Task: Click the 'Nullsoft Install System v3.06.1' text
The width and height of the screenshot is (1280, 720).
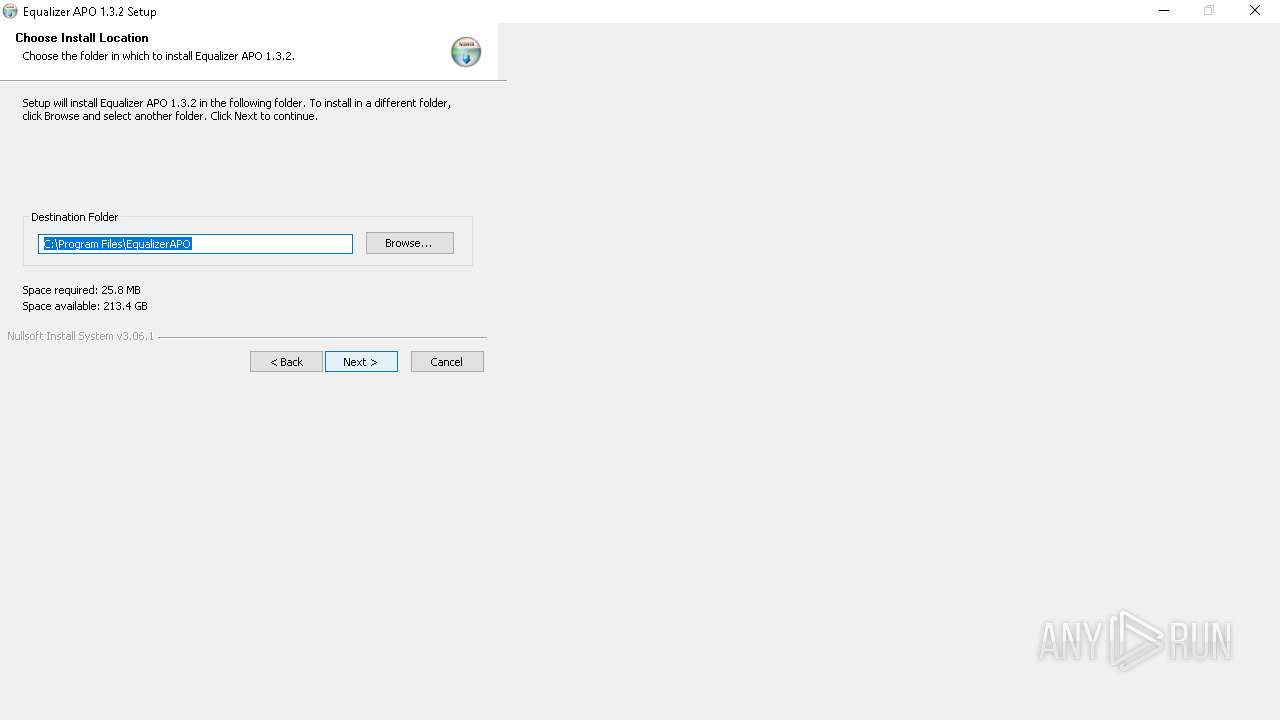Action: point(80,336)
